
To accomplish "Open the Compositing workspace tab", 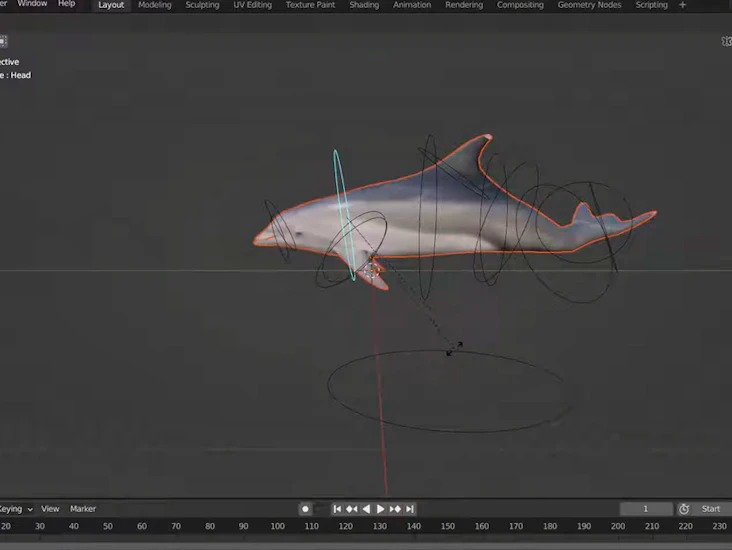I will tap(520, 5).
